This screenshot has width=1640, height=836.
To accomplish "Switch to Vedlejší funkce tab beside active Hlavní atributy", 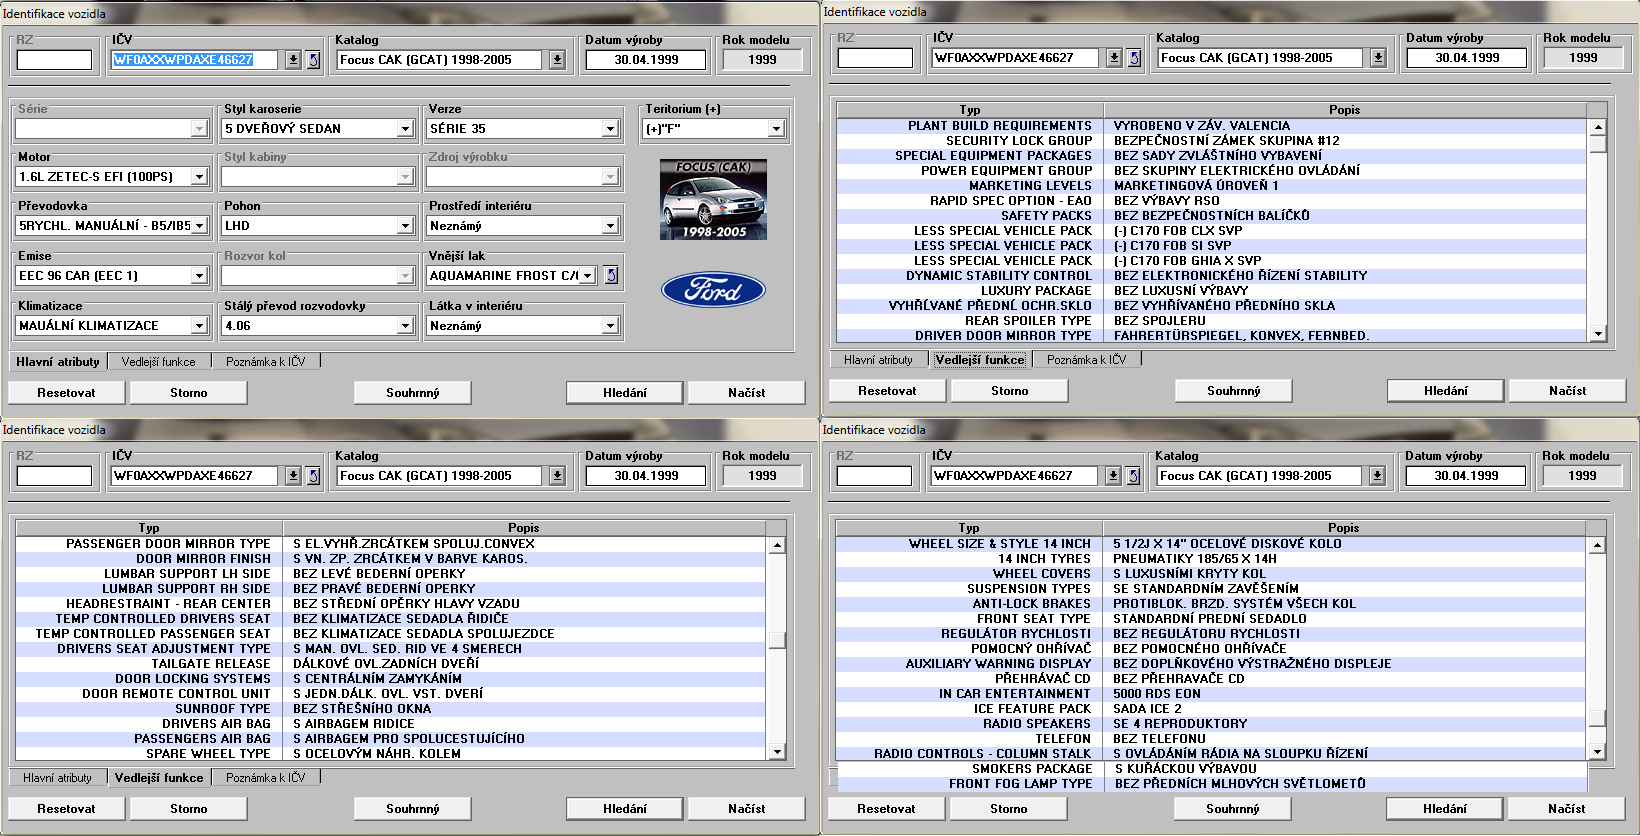I will (158, 362).
